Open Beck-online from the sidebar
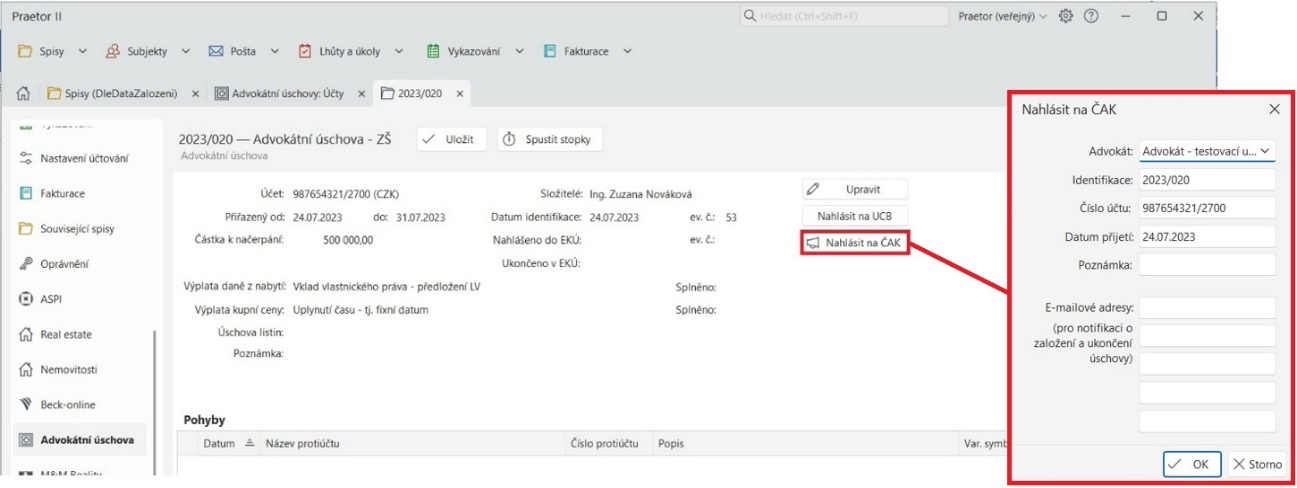This screenshot has width=1297, height=488. pyautogui.click(x=66, y=405)
